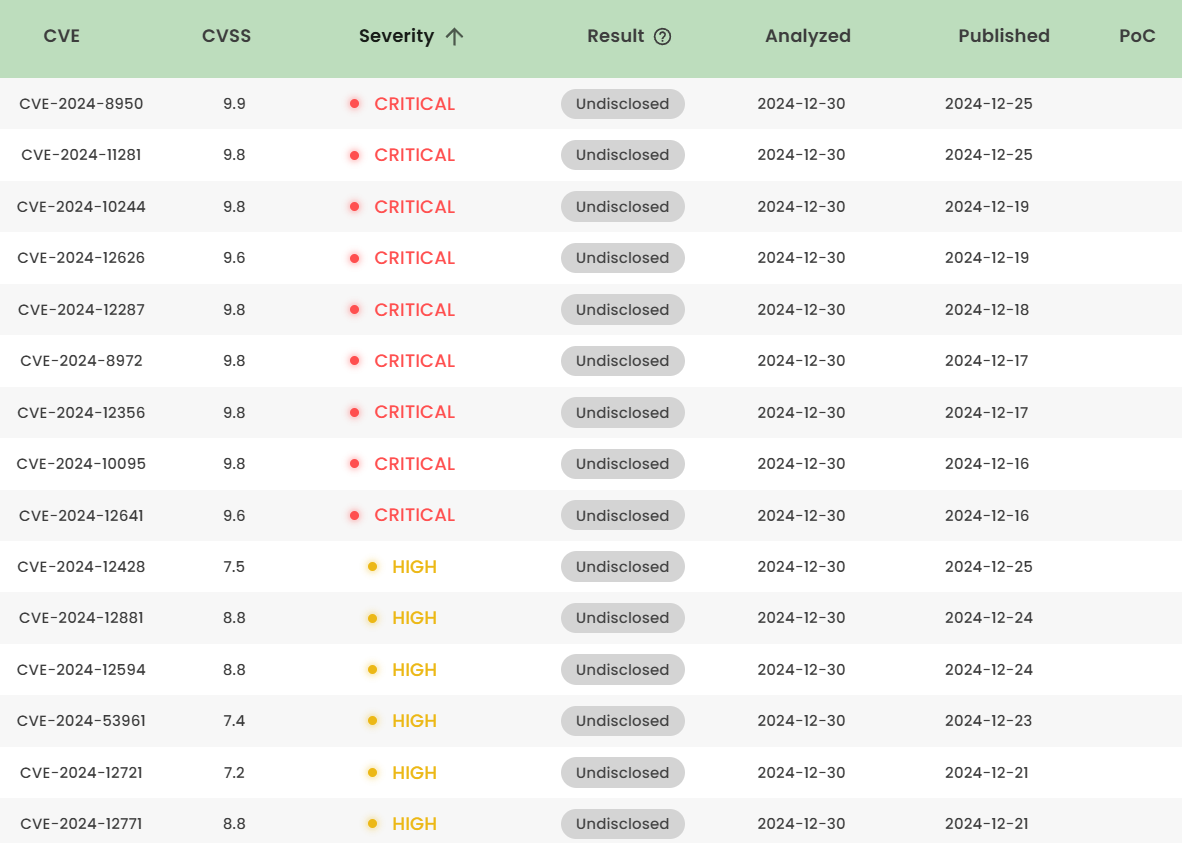Click Undisclosed badge for CVE-2024-12626
Image resolution: width=1182 pixels, height=843 pixels.
click(623, 258)
